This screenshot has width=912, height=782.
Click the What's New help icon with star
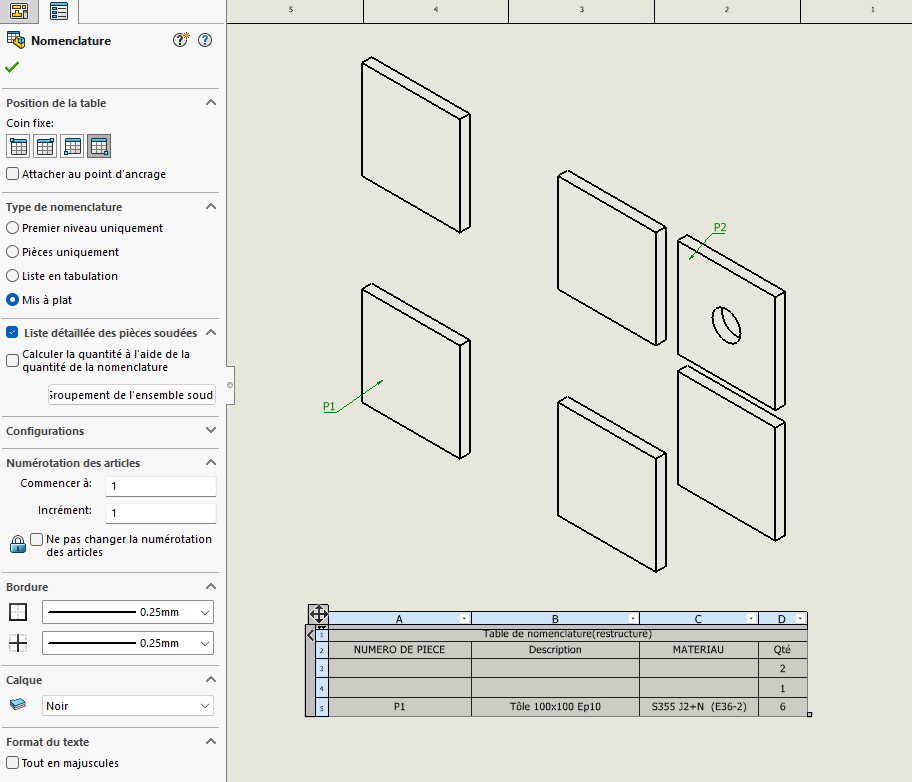181,41
